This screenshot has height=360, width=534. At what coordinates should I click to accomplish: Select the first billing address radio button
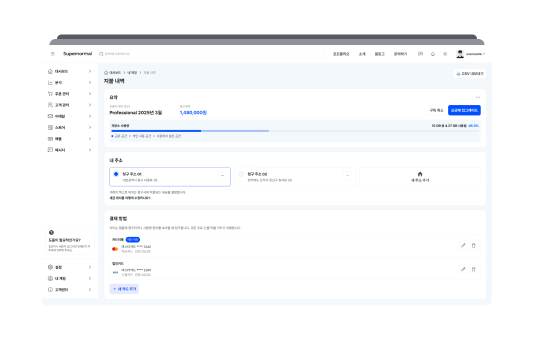(116, 174)
